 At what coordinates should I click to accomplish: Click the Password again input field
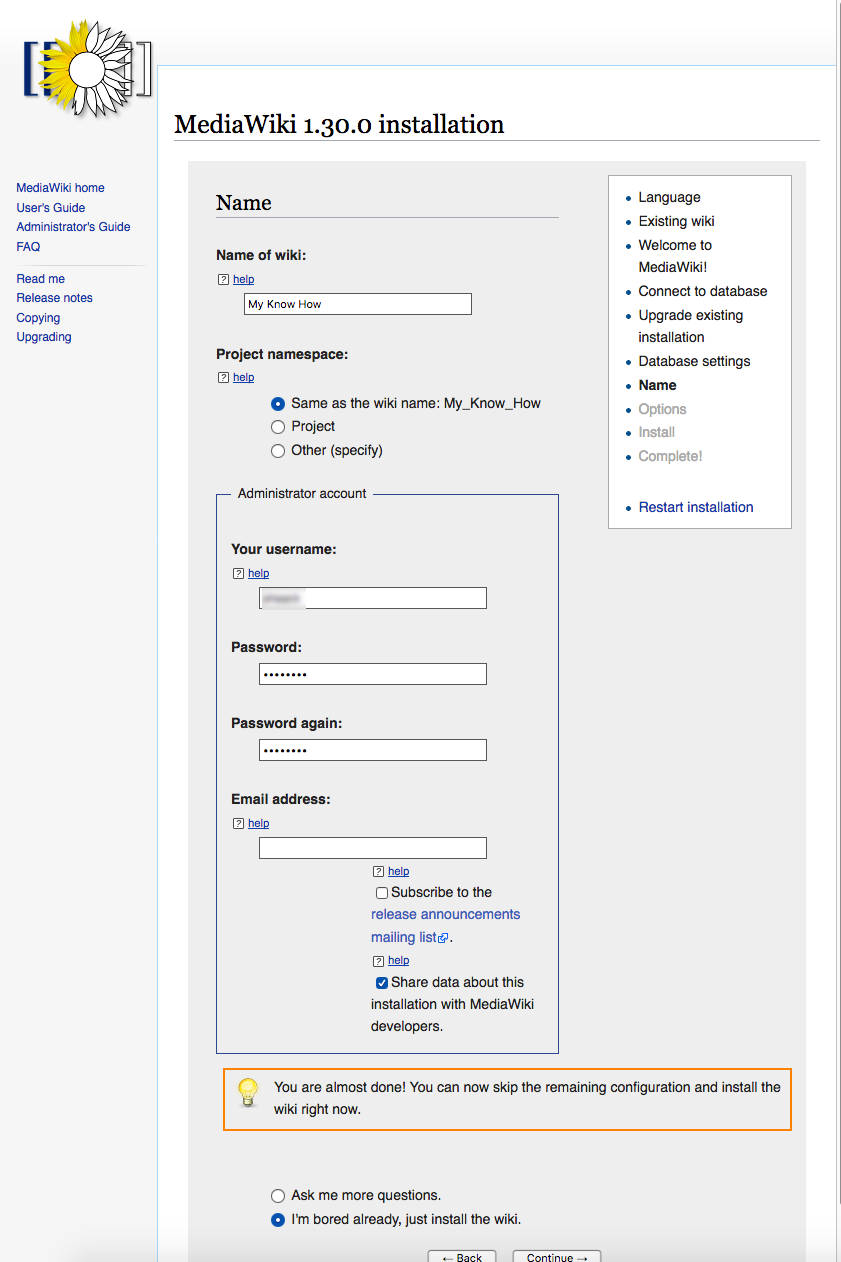tap(373, 750)
